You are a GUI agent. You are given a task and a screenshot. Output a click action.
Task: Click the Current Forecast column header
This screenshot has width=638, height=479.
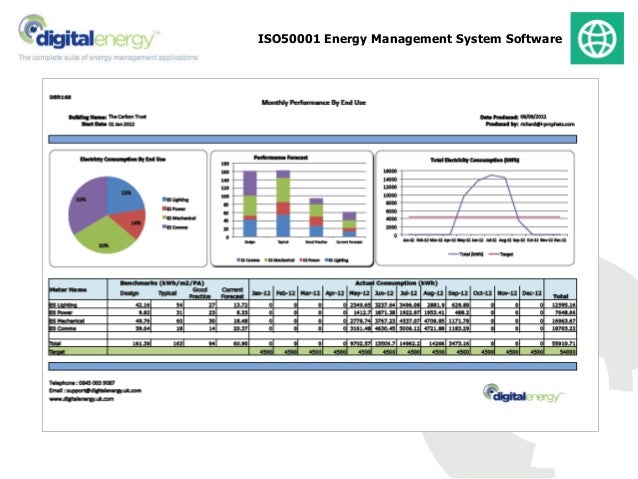pyautogui.click(x=232, y=293)
